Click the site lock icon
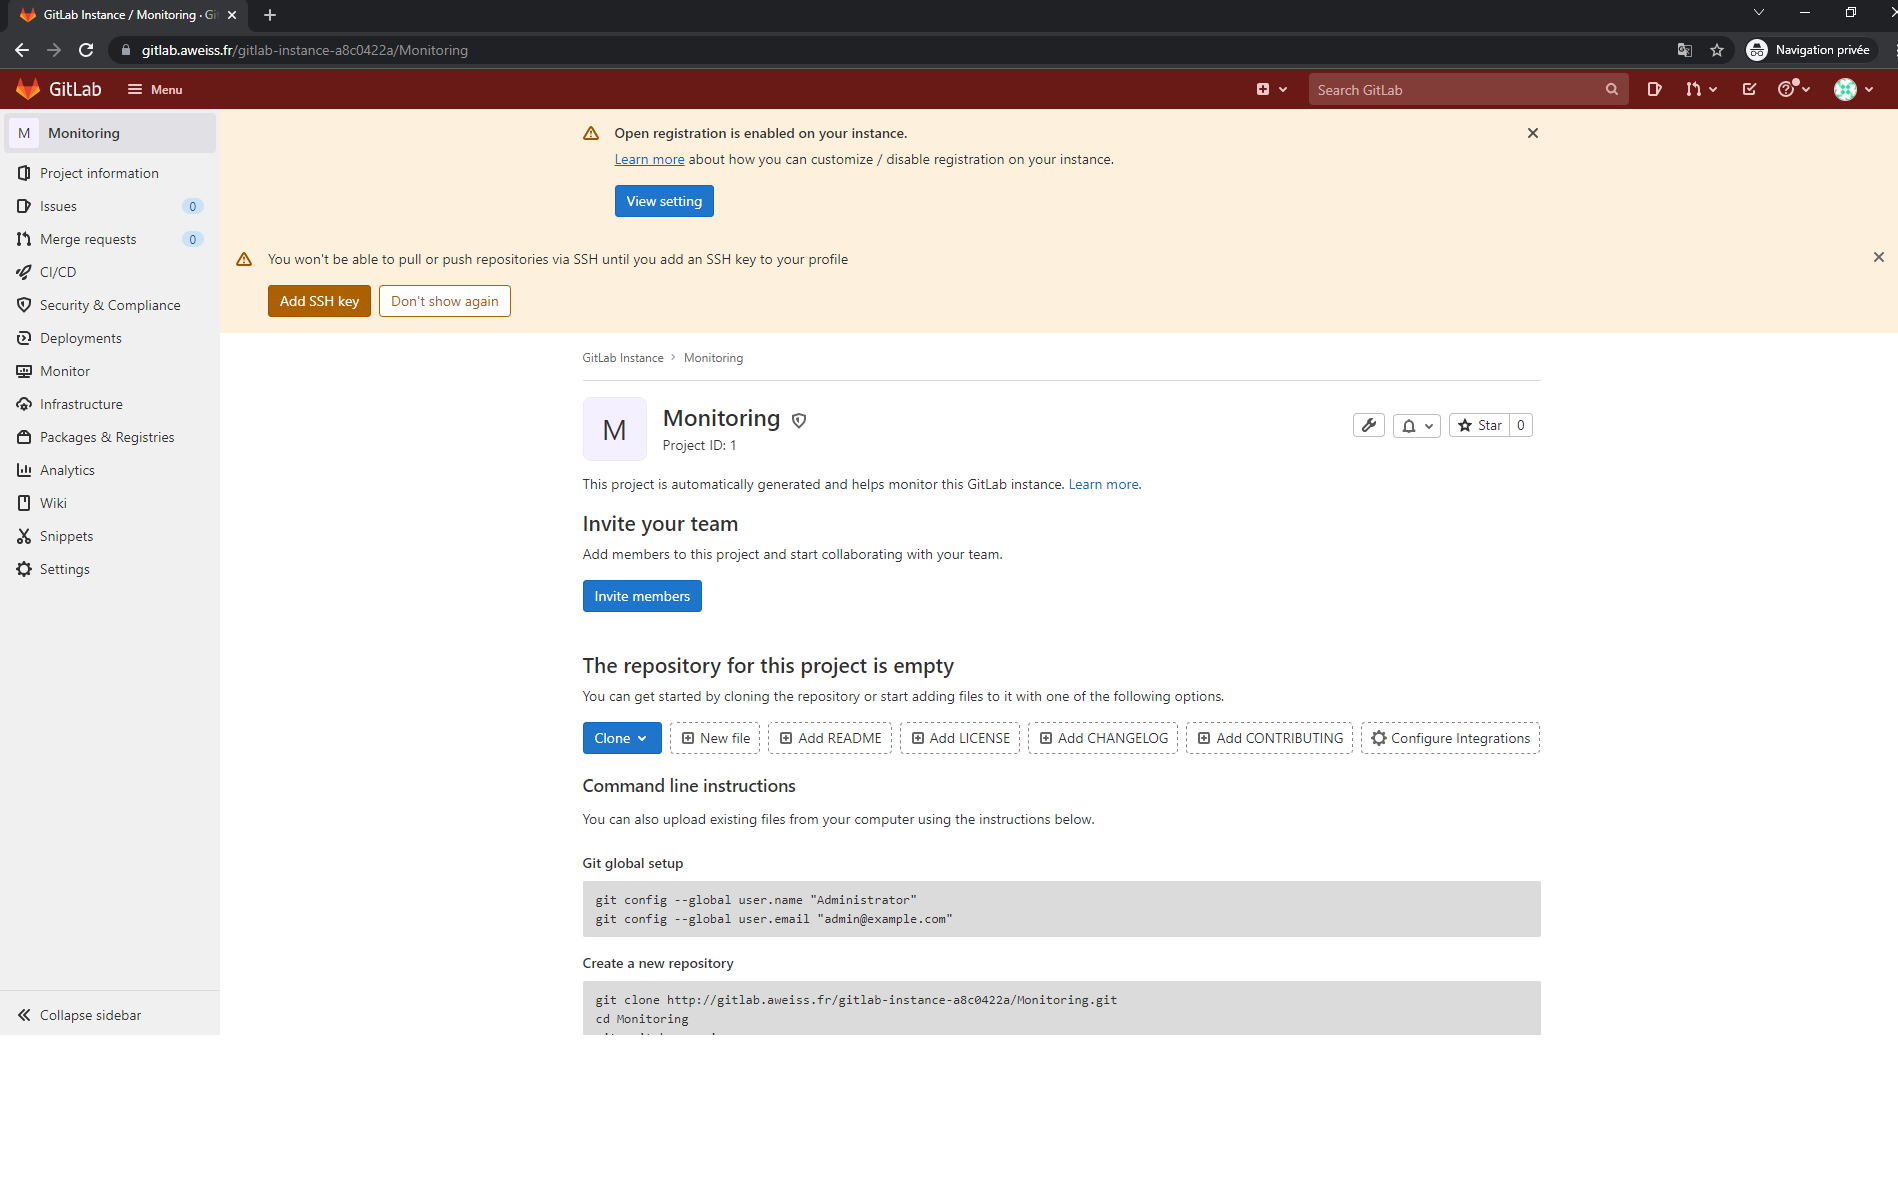Screen dimensions: 1898x1201 pyautogui.click(x=126, y=50)
